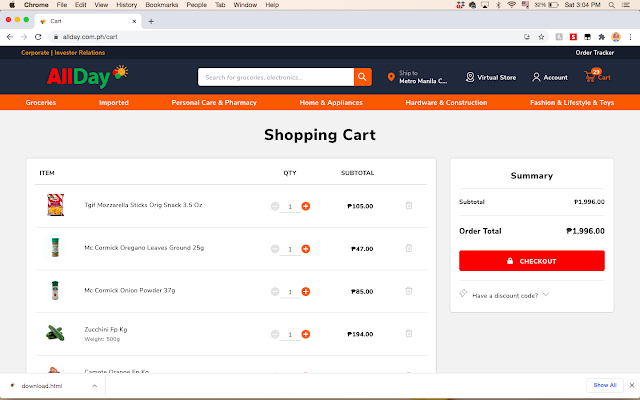The height and width of the screenshot is (400, 640).
Task: Delete Mc Cormick Oregano Leaves with trash icon
Action: click(409, 248)
